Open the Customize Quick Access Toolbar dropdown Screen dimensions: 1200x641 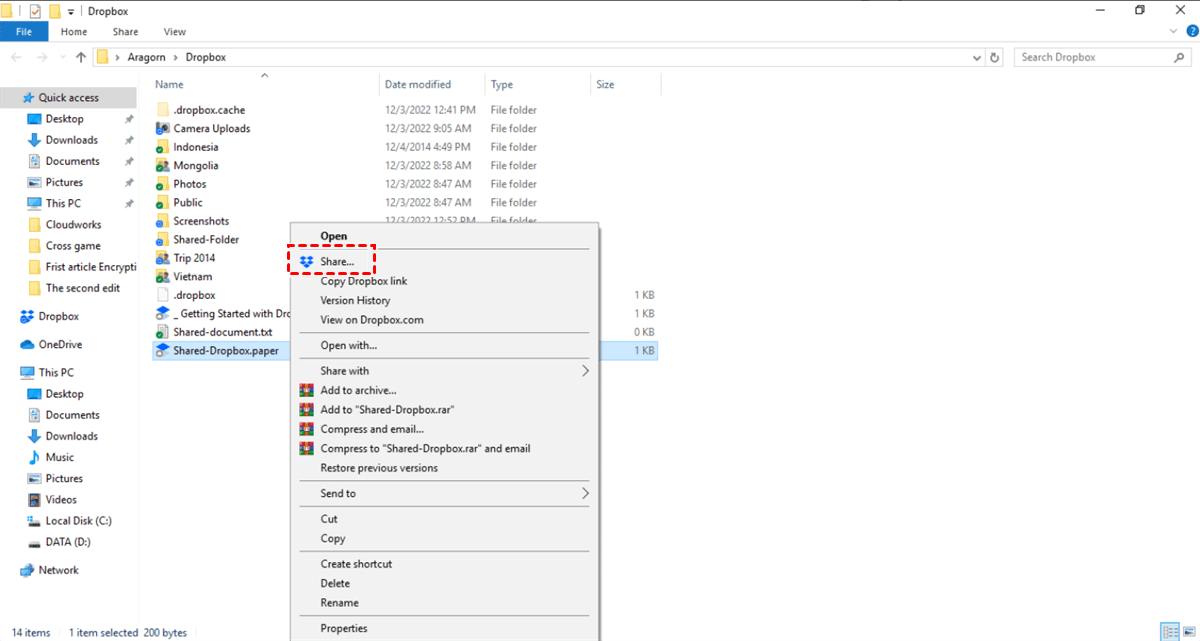pos(71,11)
